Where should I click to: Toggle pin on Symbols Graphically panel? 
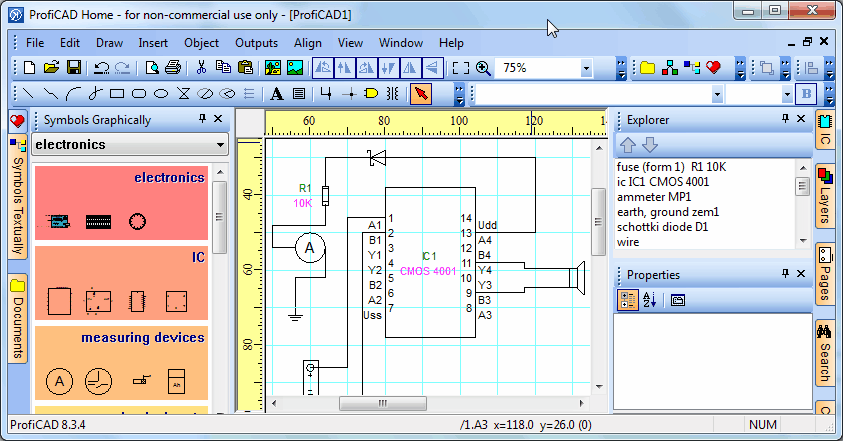click(x=202, y=118)
